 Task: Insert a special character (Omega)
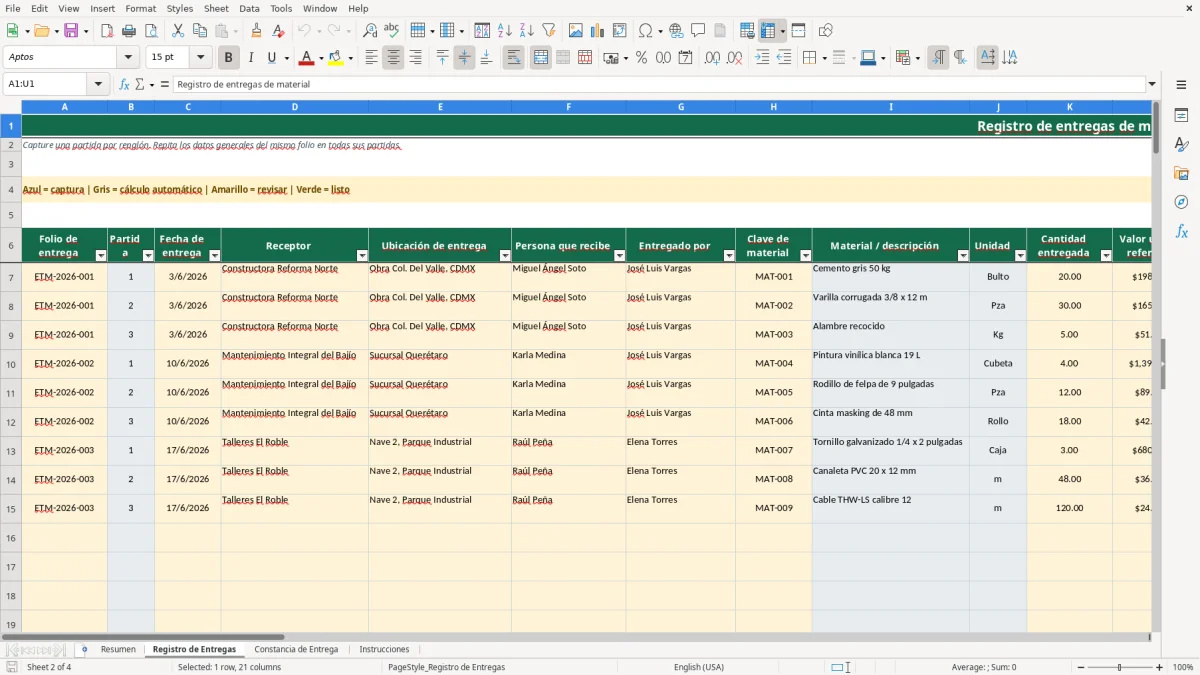tap(644, 31)
